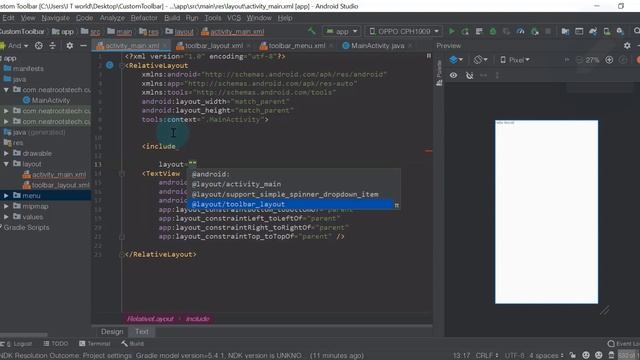This screenshot has width=640, height=360.
Task: Click the Stop button in toolbar
Action: coord(548,31)
